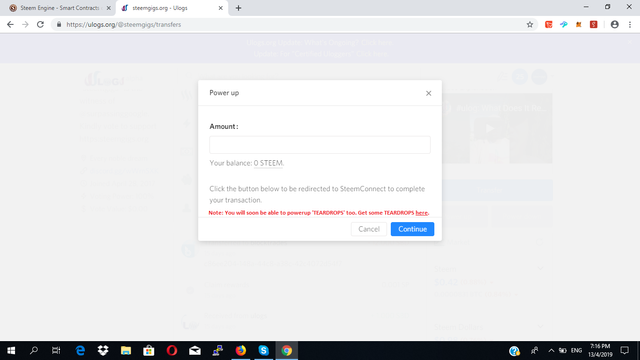The width and height of the screenshot is (640, 360).
Task: Open Firefox from the taskbar
Action: (241, 350)
